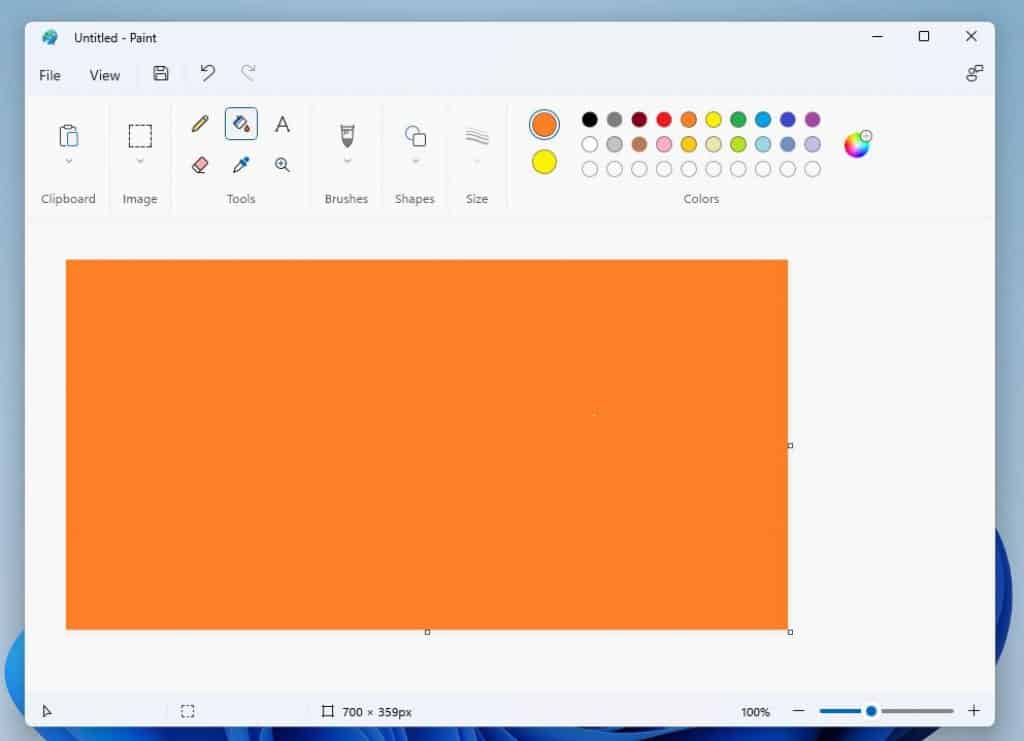Pick the lime green palette color
Screen dimensions: 1024x741
pyautogui.click(x=739, y=144)
